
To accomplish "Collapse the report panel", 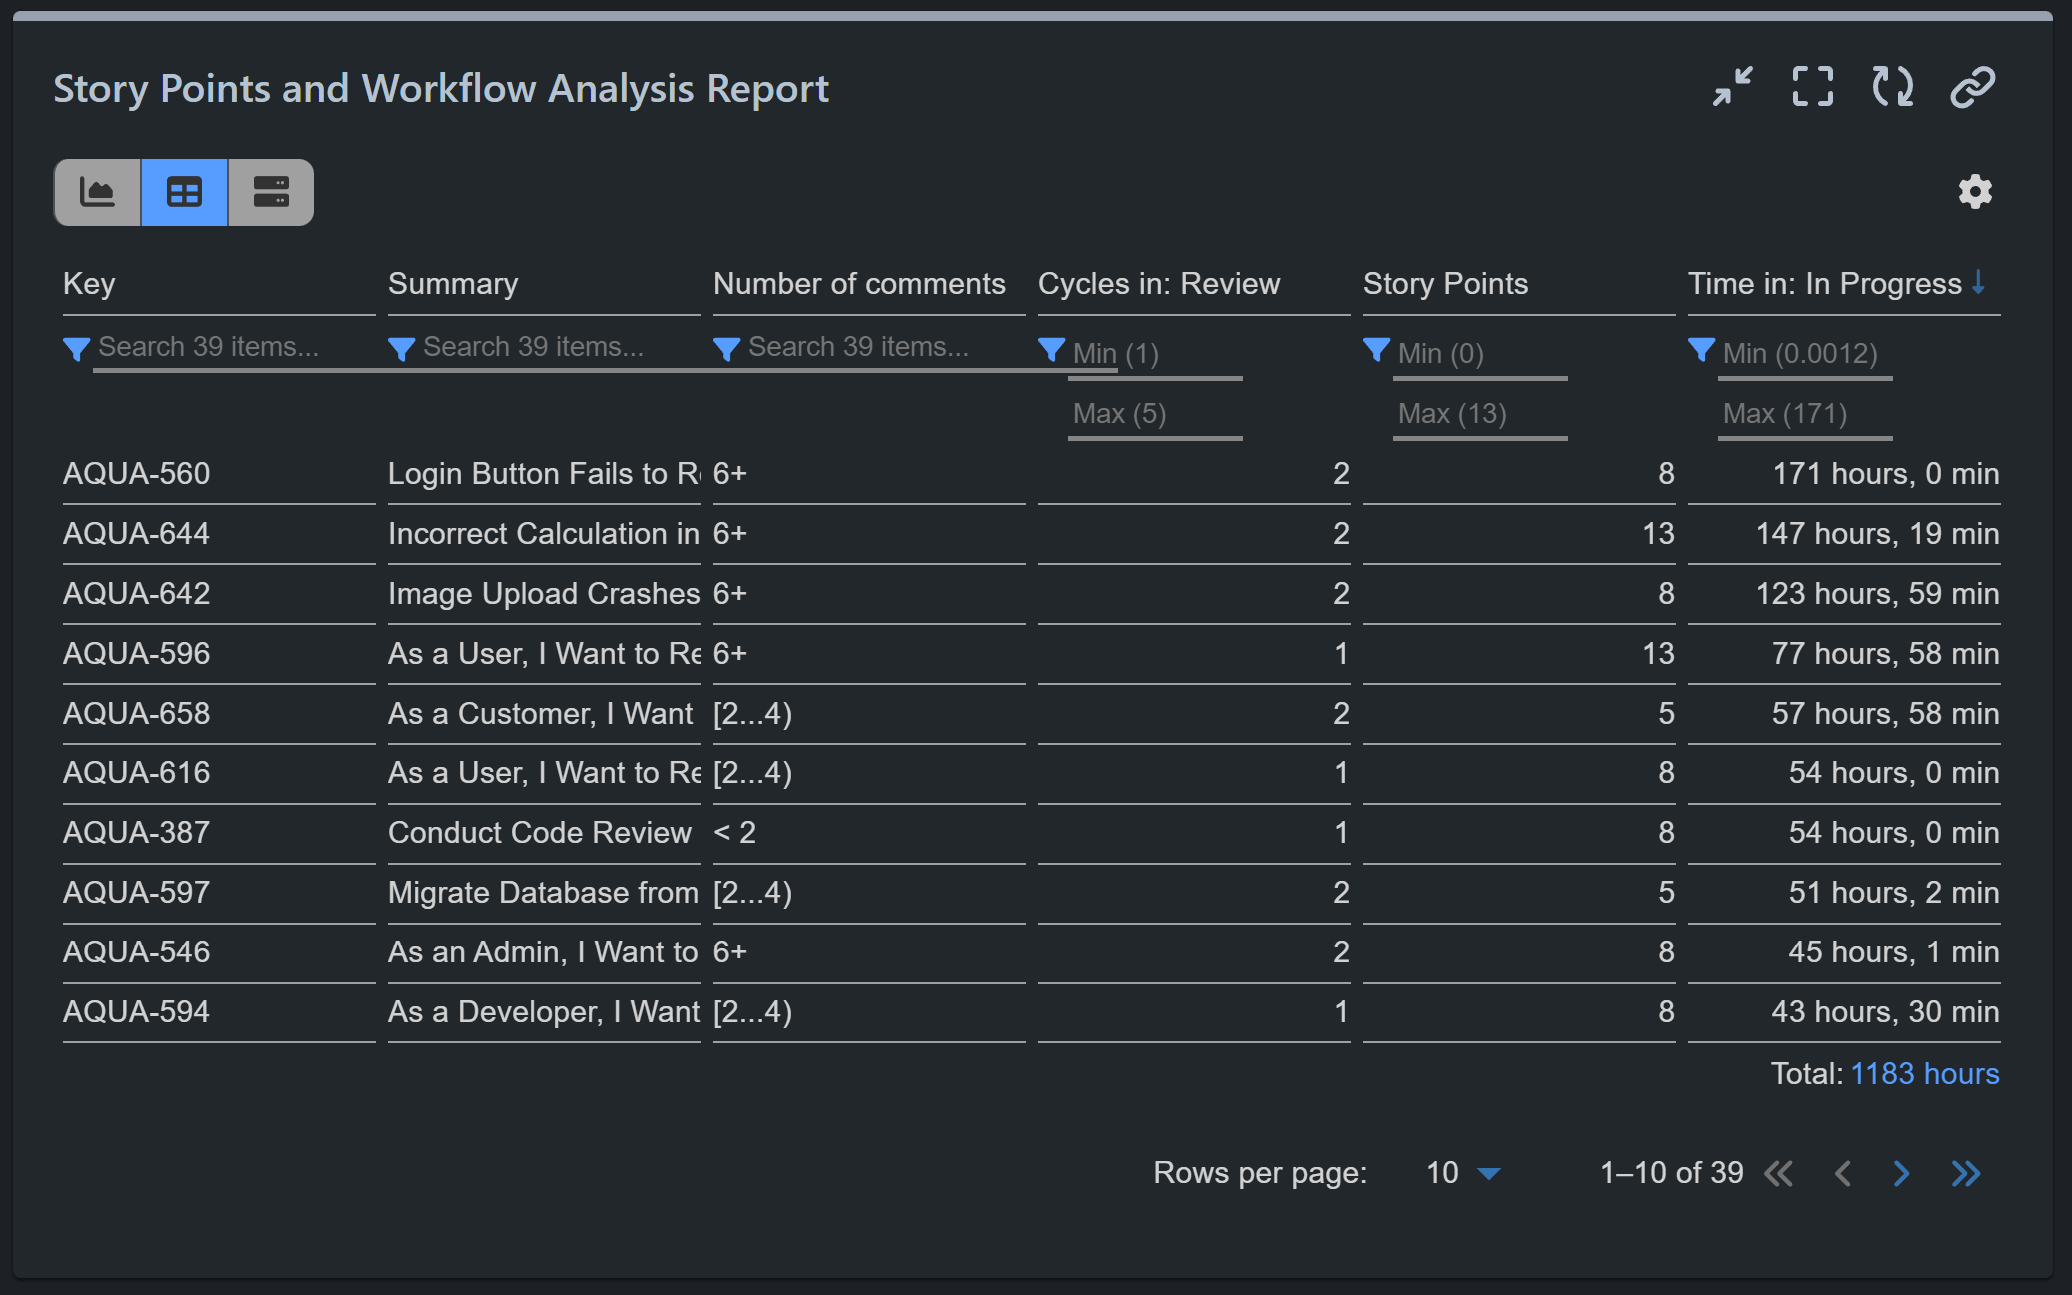I will [1732, 87].
